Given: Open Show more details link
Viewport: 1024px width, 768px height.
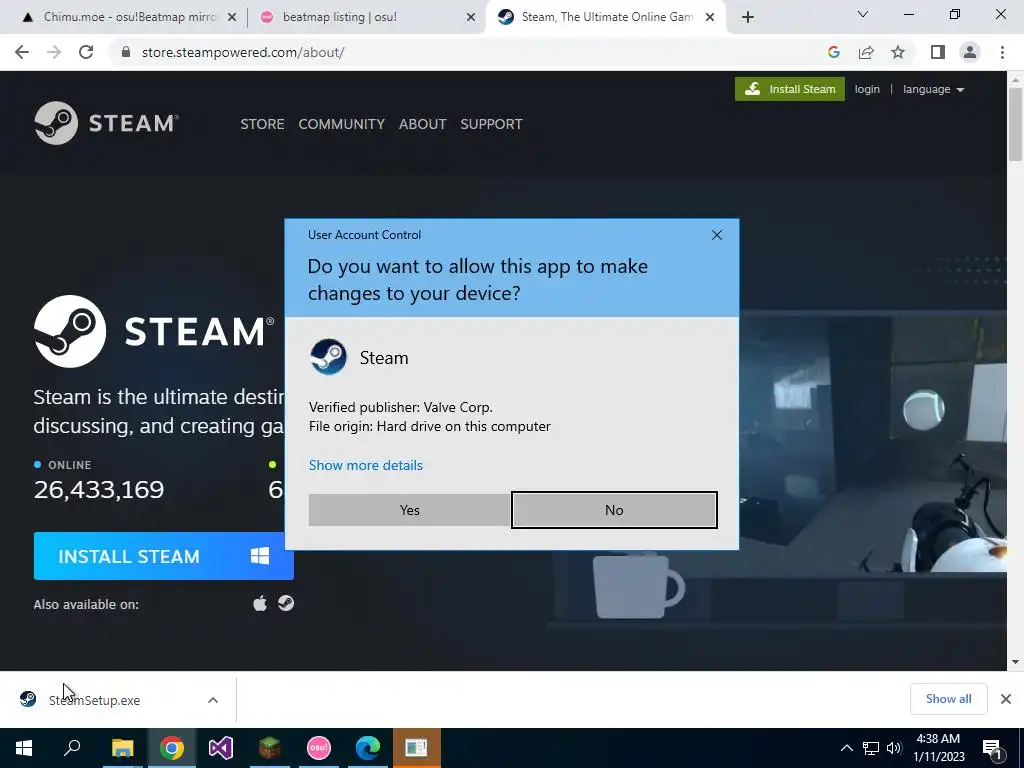Looking at the screenshot, I should [366, 465].
